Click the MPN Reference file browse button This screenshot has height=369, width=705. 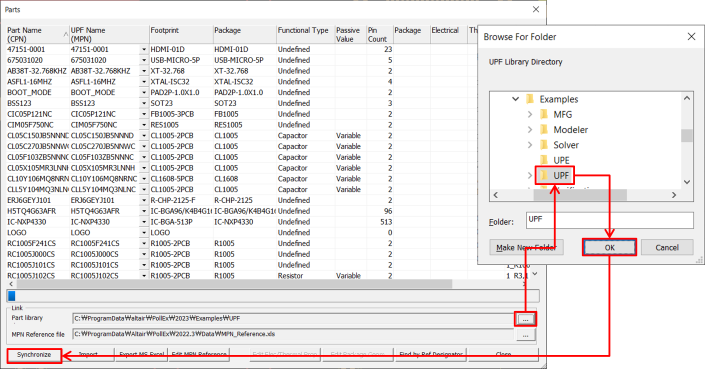[525, 335]
